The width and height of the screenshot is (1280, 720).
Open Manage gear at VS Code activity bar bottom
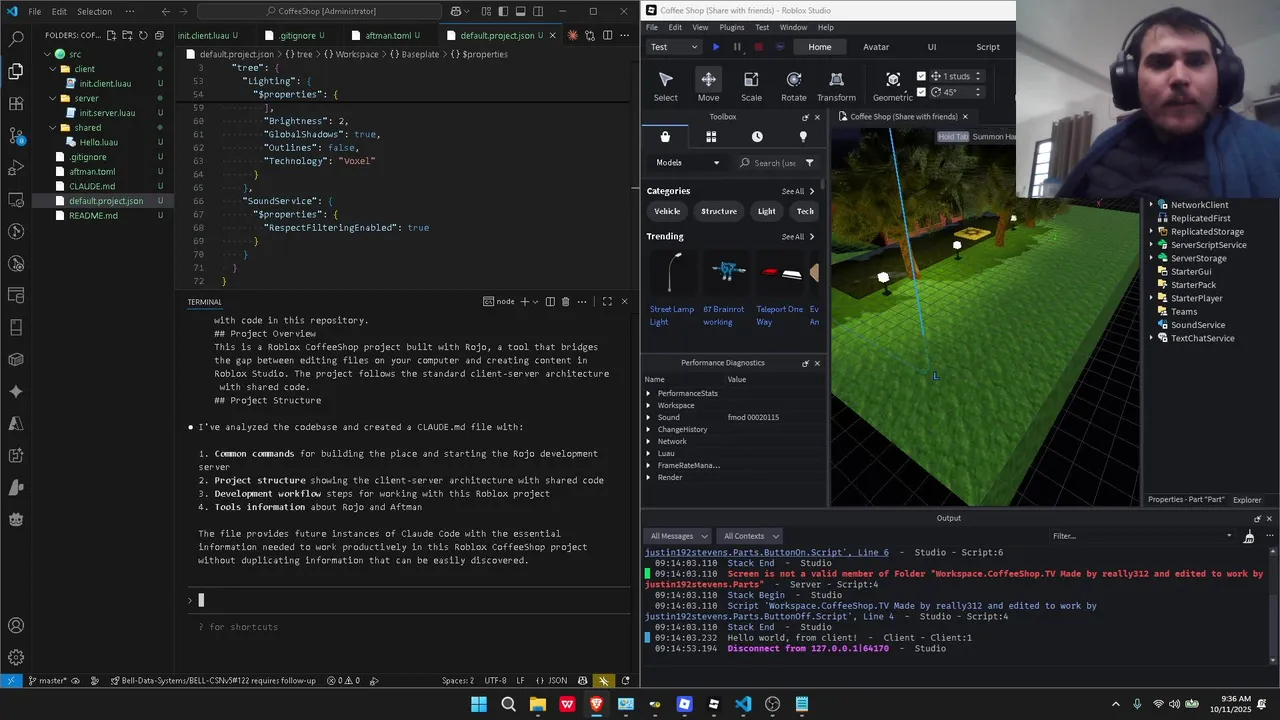[x=16, y=658]
